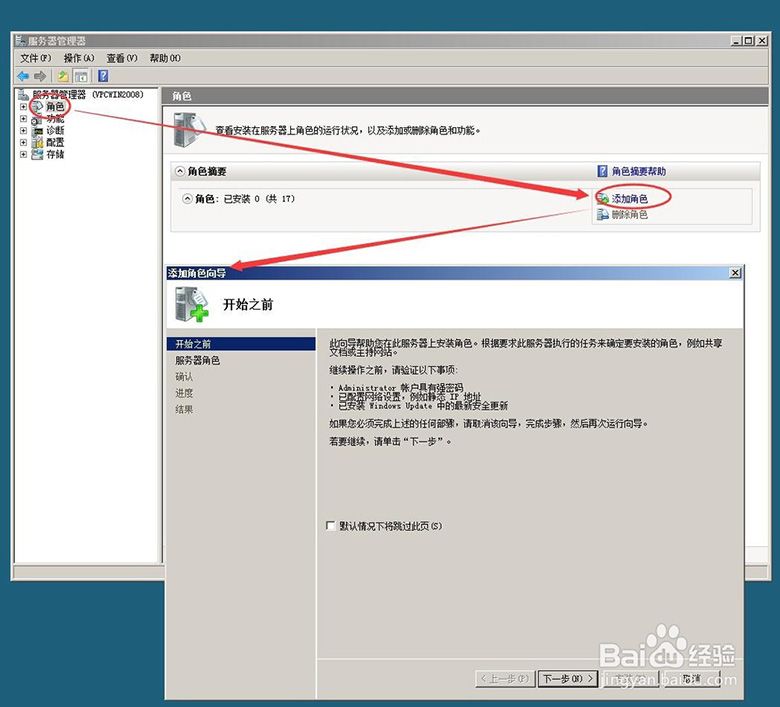This screenshot has width=780, height=707.
Task: Click the 下一步(N) button in wizard
Action: tap(567, 679)
